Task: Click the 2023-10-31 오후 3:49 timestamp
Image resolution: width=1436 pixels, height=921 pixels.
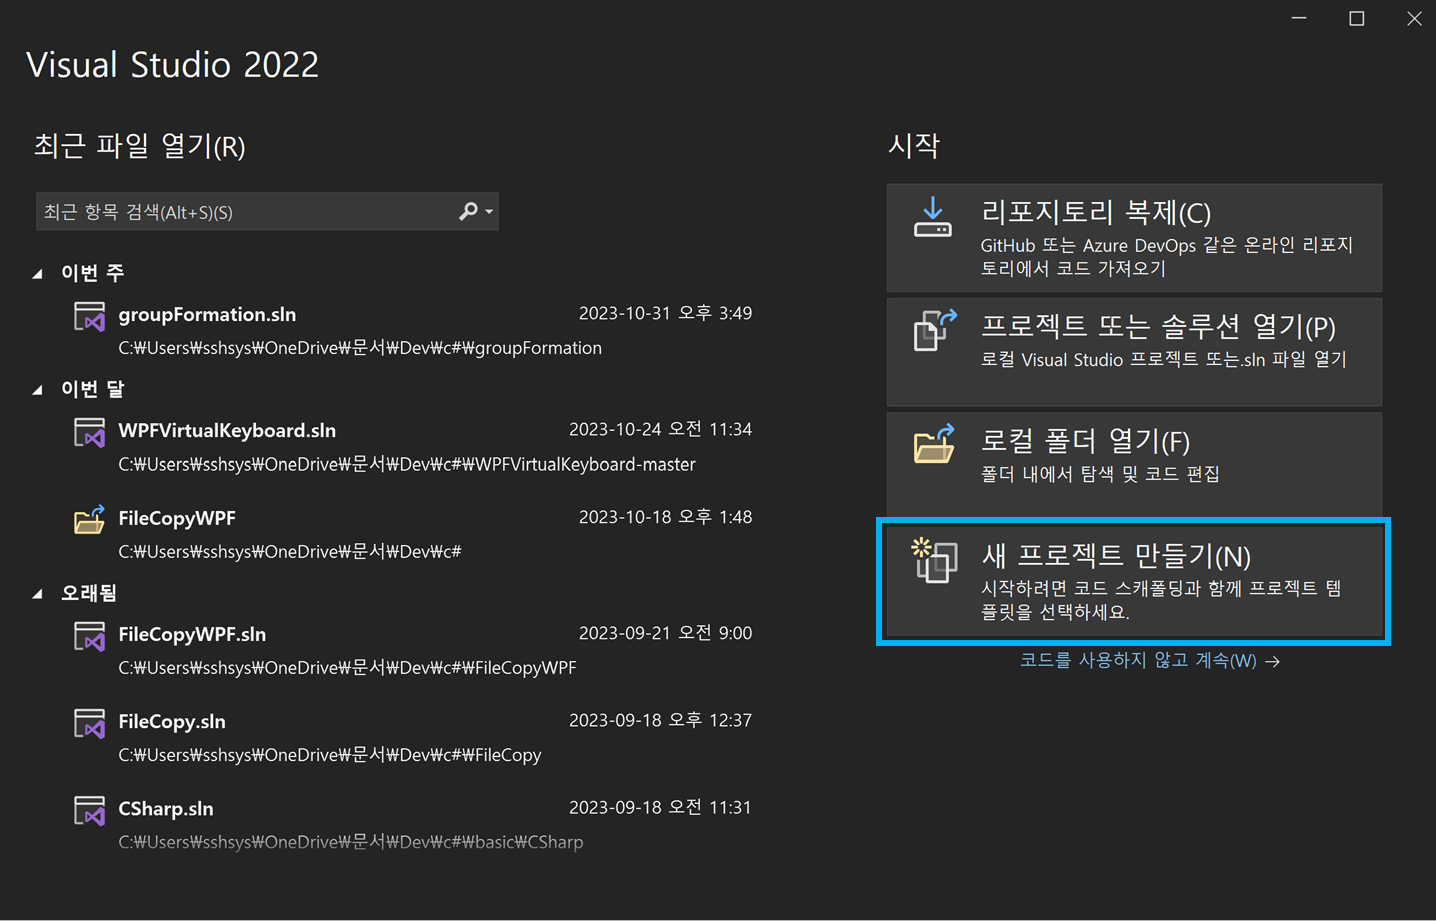Action: (665, 313)
